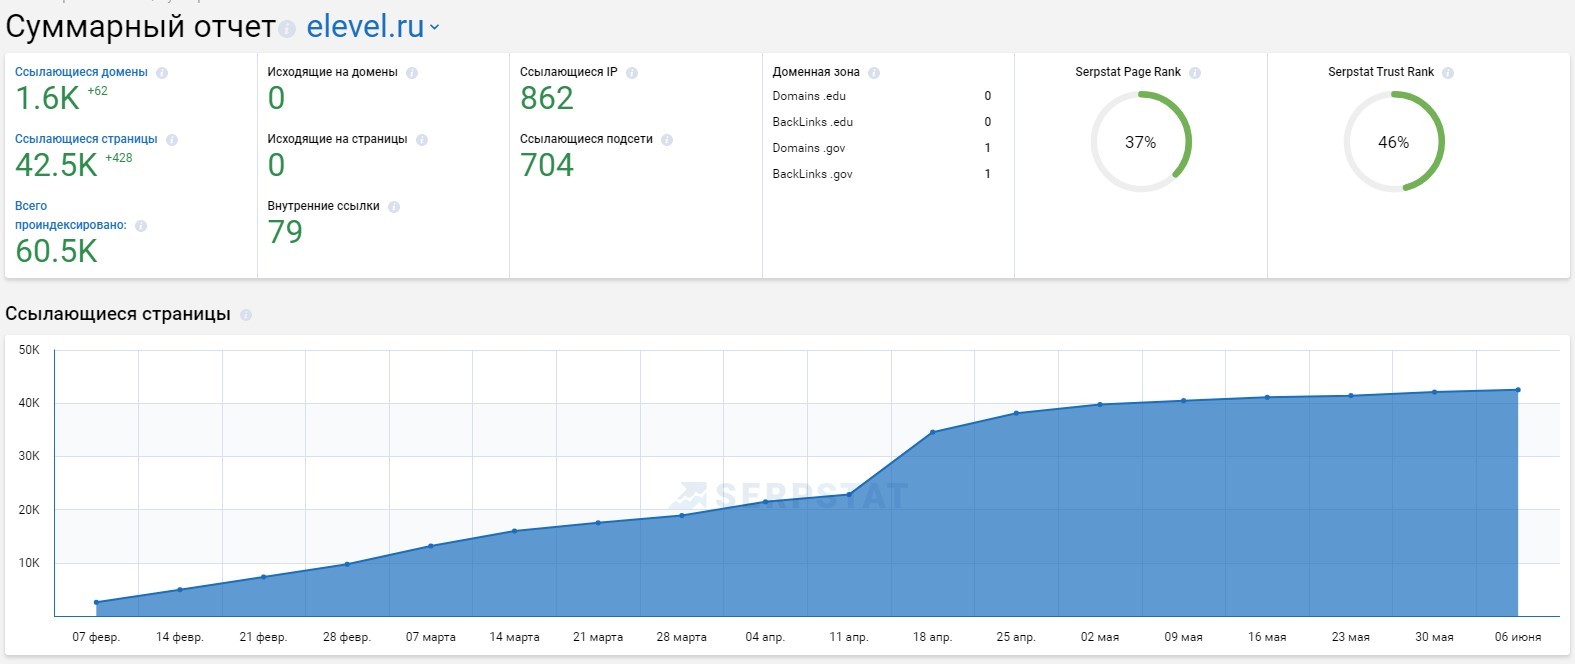Screen dimensions: 1575x664
Task: Click the 50K y-axis label
Action: (29, 350)
